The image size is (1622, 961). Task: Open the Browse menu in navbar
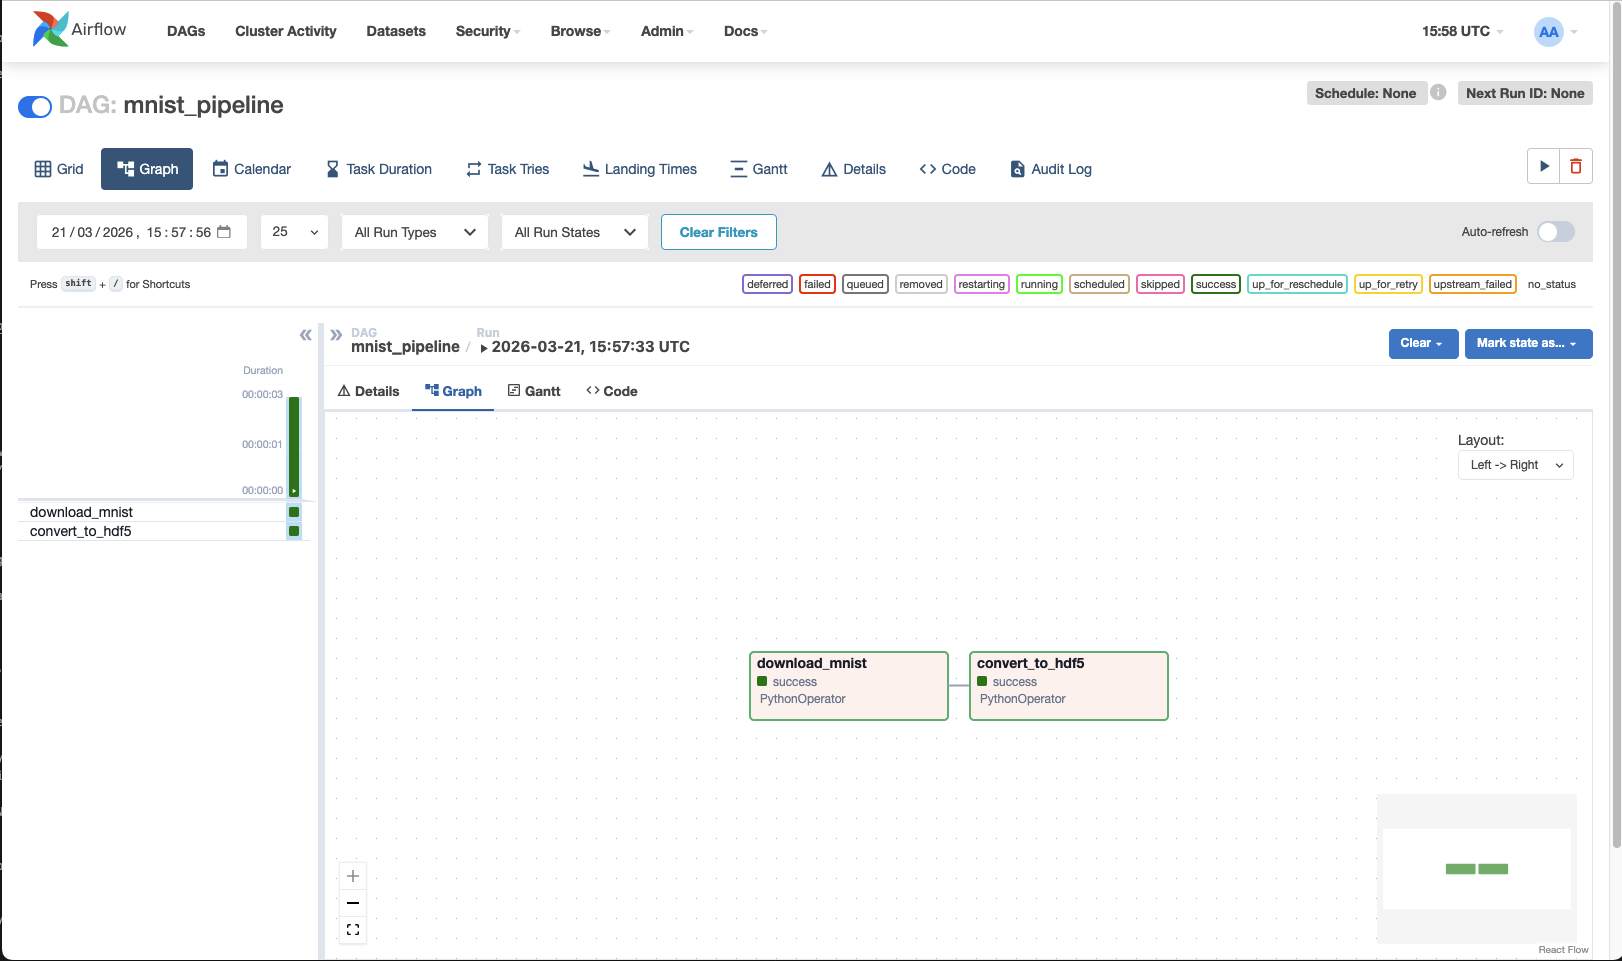(x=579, y=31)
